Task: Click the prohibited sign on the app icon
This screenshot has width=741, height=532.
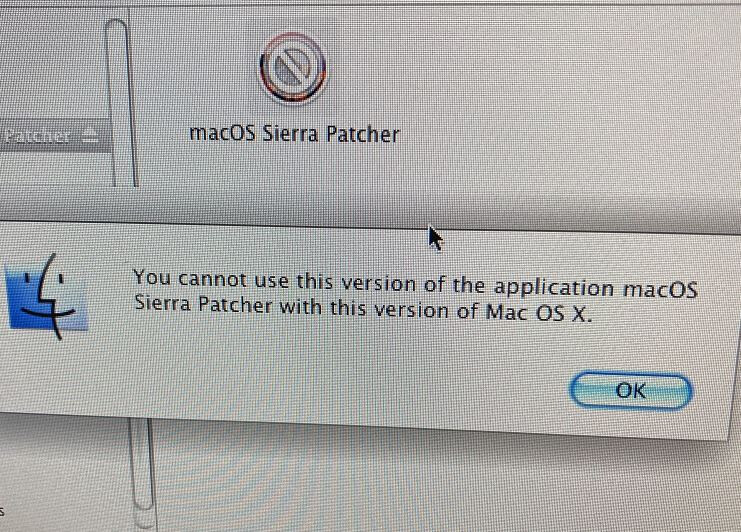Action: pyautogui.click(x=293, y=69)
